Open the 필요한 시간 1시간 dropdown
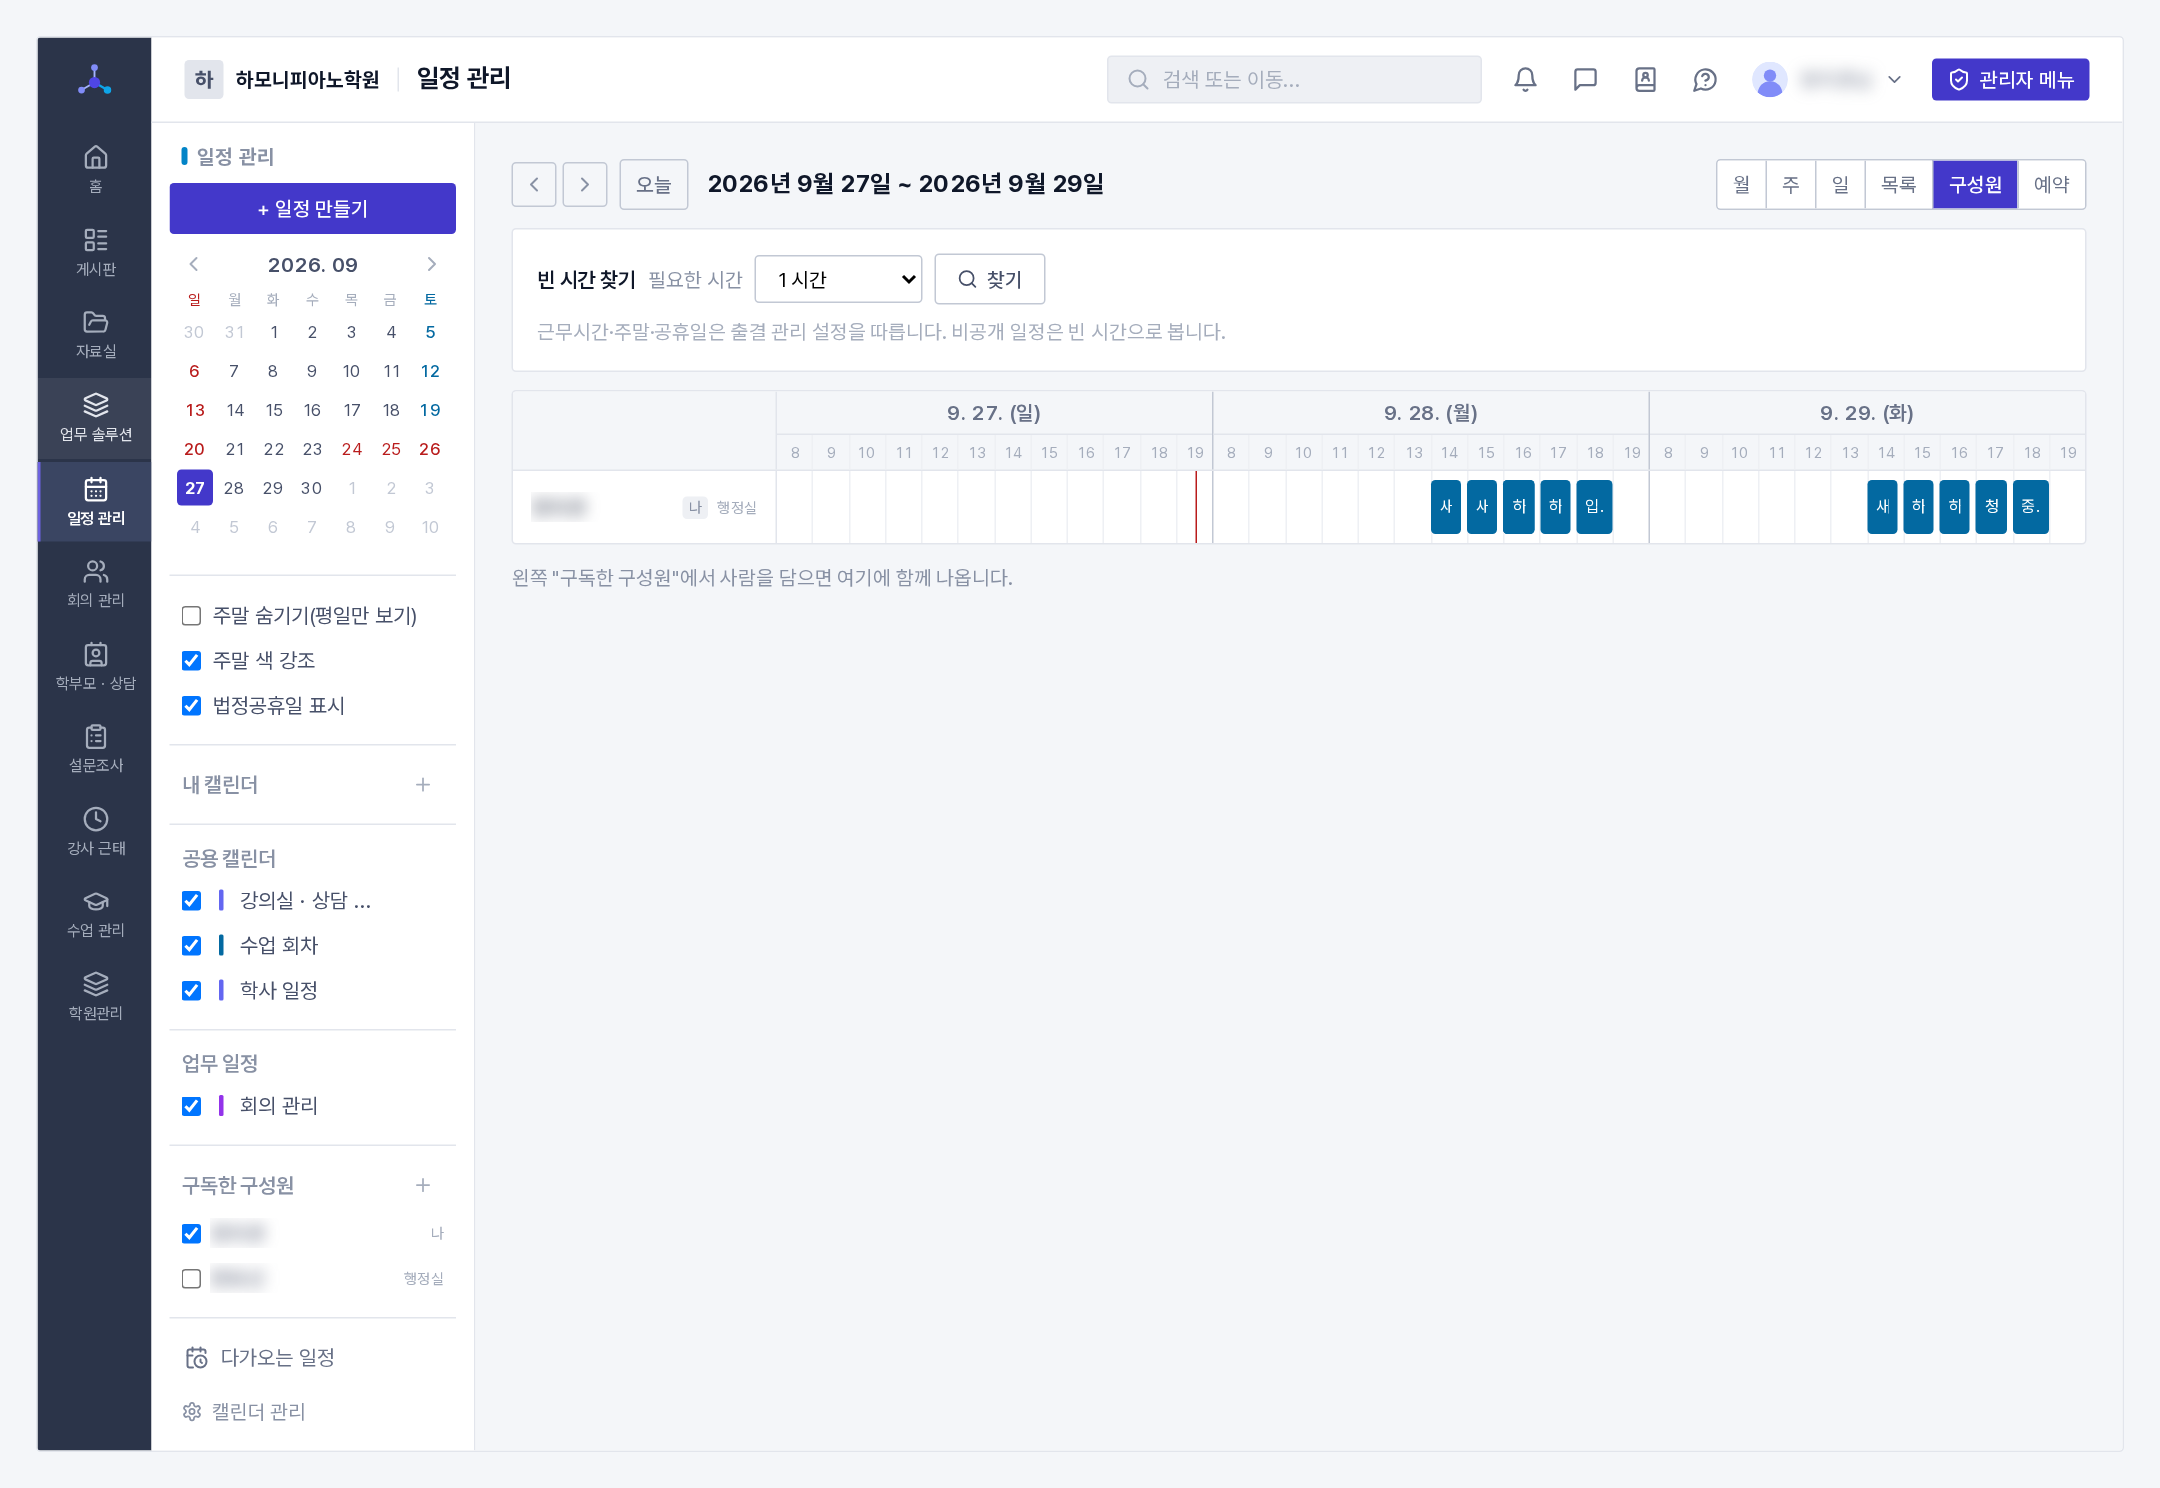This screenshot has height=1488, width=2160. click(x=838, y=279)
